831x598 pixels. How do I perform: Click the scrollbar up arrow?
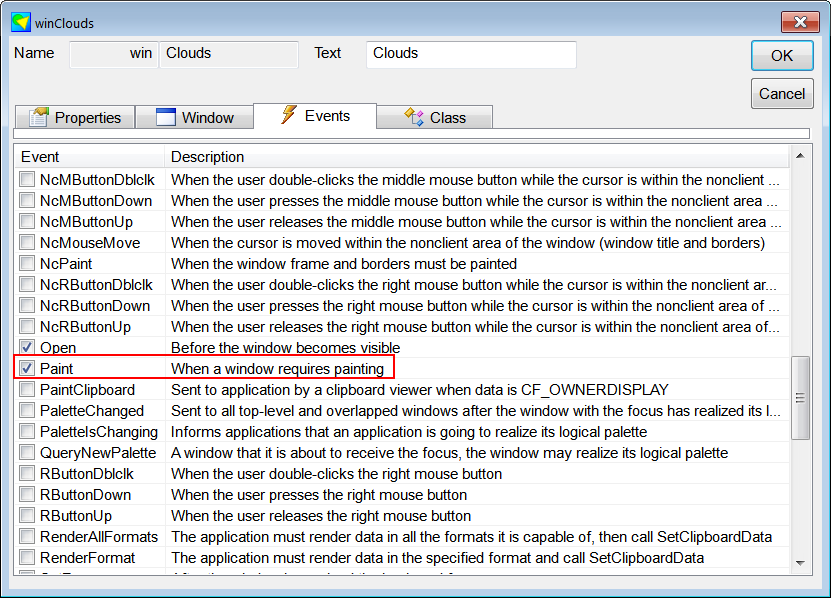pyautogui.click(x=800, y=156)
